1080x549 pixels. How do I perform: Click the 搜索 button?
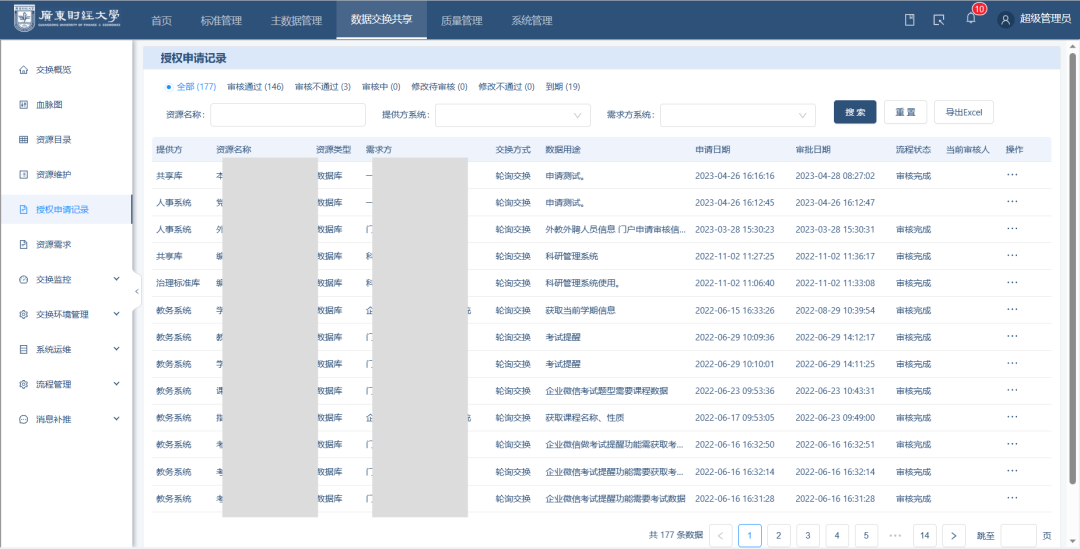(855, 112)
